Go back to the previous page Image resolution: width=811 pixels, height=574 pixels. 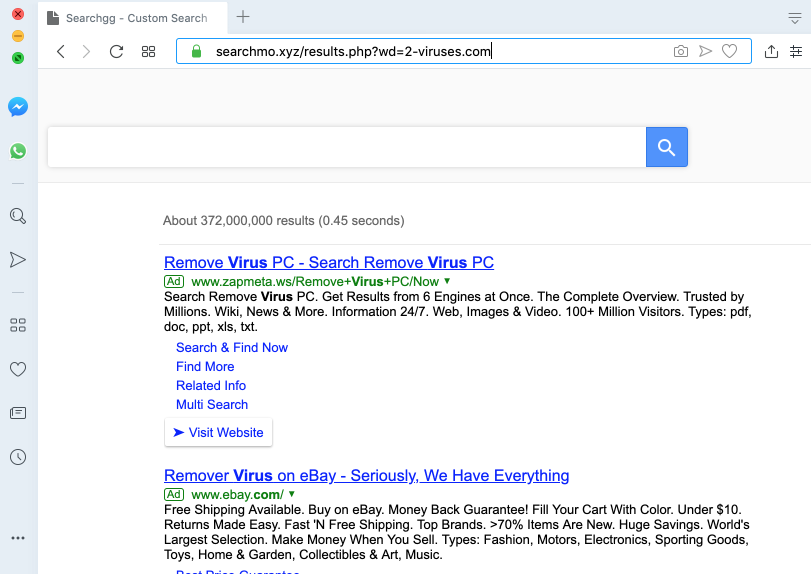click(61, 51)
